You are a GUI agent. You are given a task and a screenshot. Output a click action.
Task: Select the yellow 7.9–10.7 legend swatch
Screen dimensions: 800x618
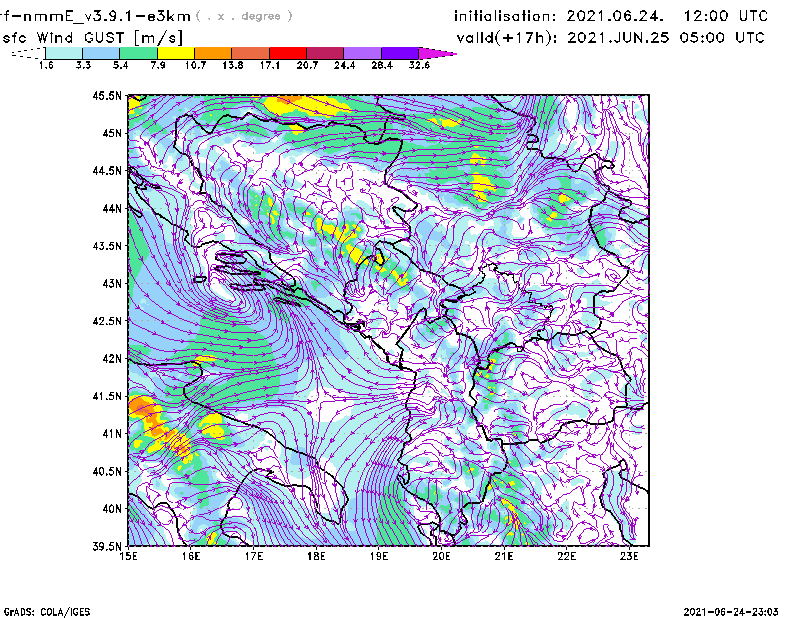click(x=176, y=53)
